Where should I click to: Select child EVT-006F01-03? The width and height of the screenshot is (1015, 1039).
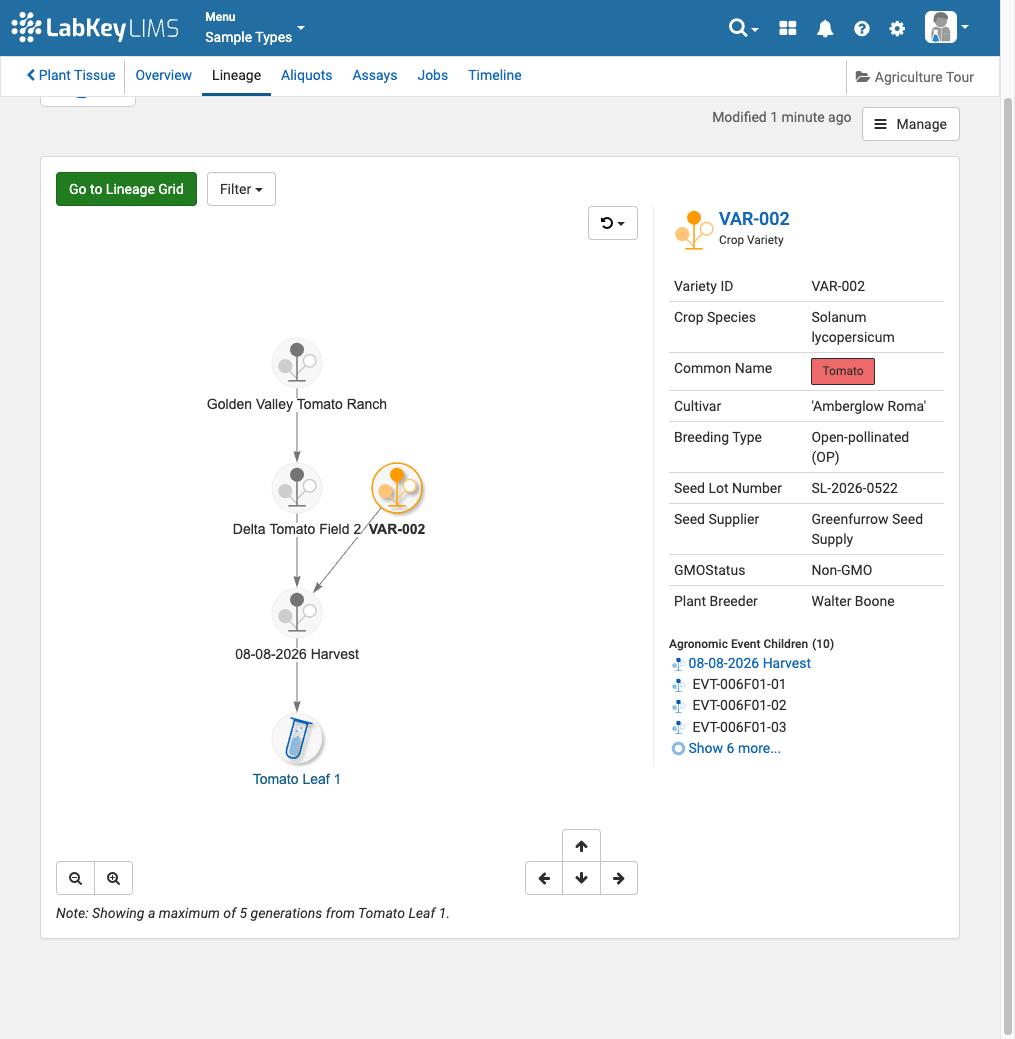click(739, 728)
